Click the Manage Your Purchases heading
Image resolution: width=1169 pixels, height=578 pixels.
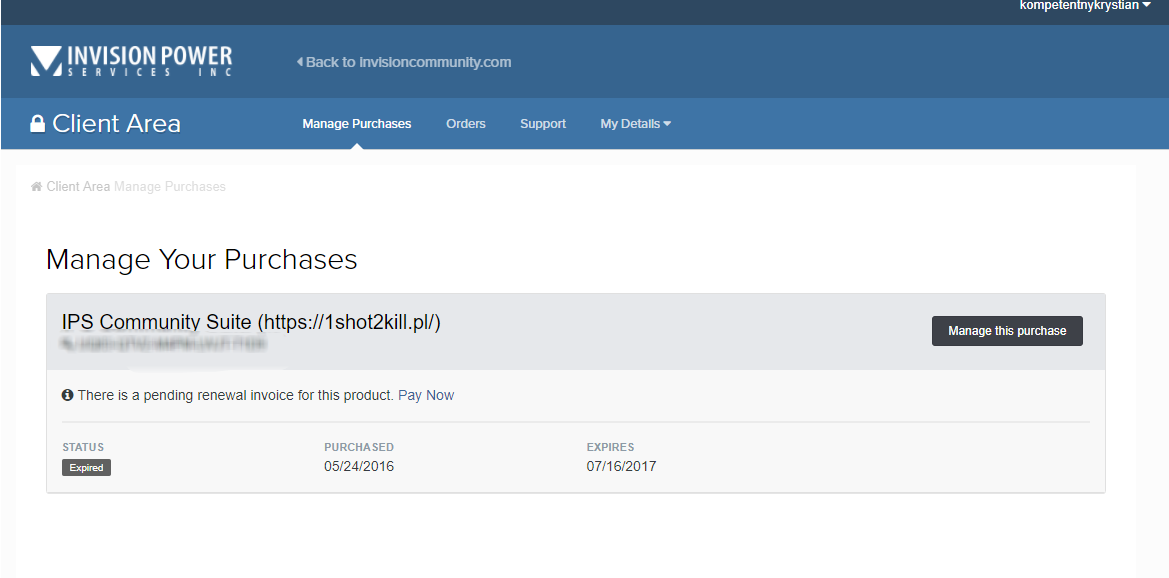[202, 260]
